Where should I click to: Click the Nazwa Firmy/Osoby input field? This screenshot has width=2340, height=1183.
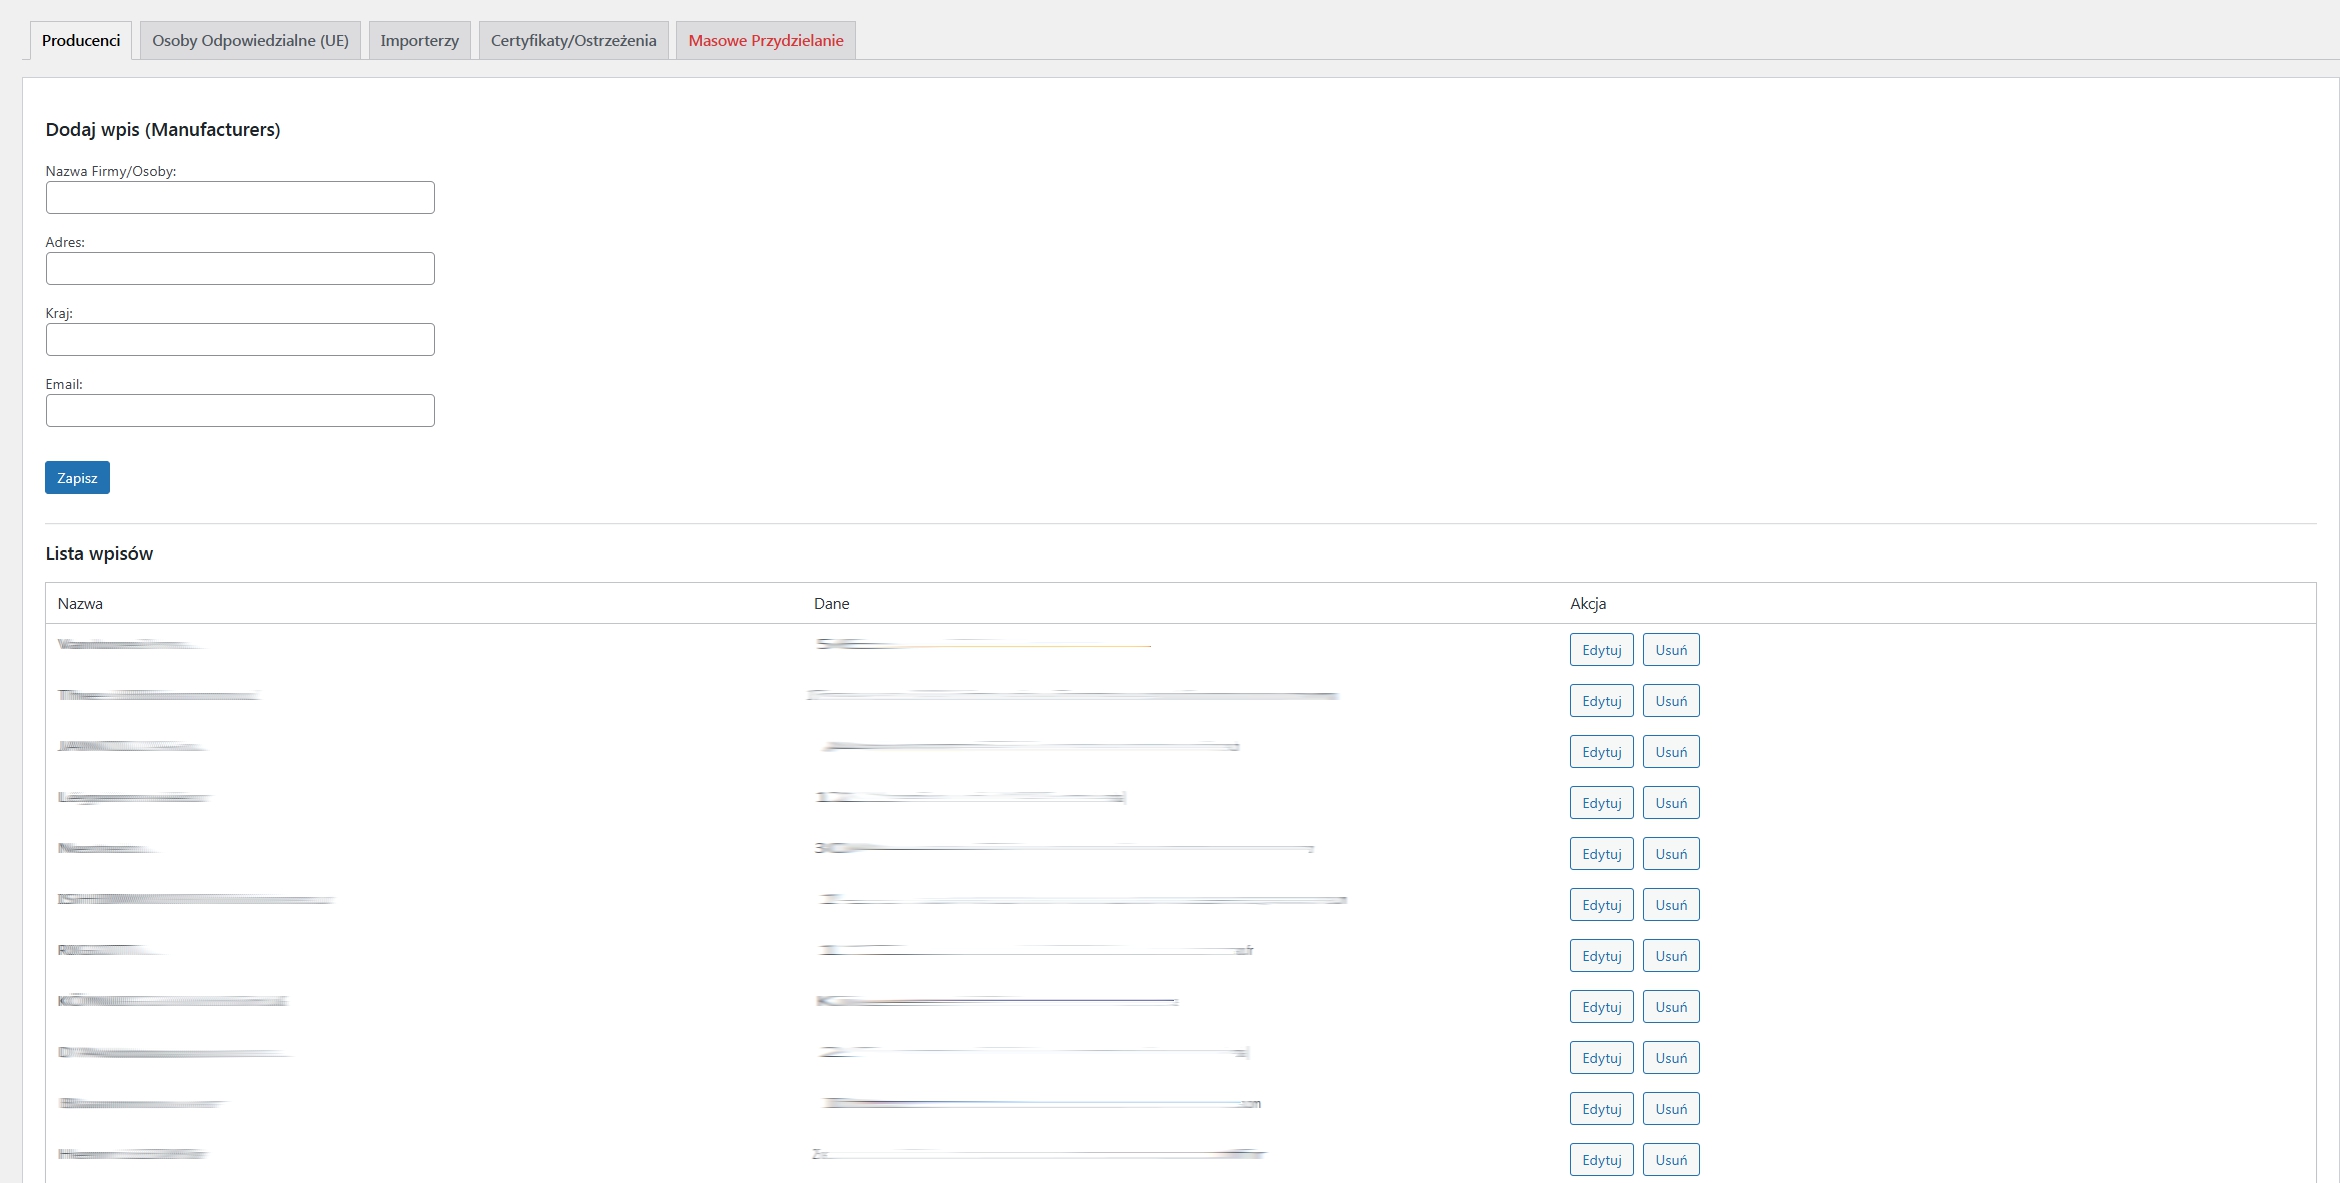click(x=240, y=197)
